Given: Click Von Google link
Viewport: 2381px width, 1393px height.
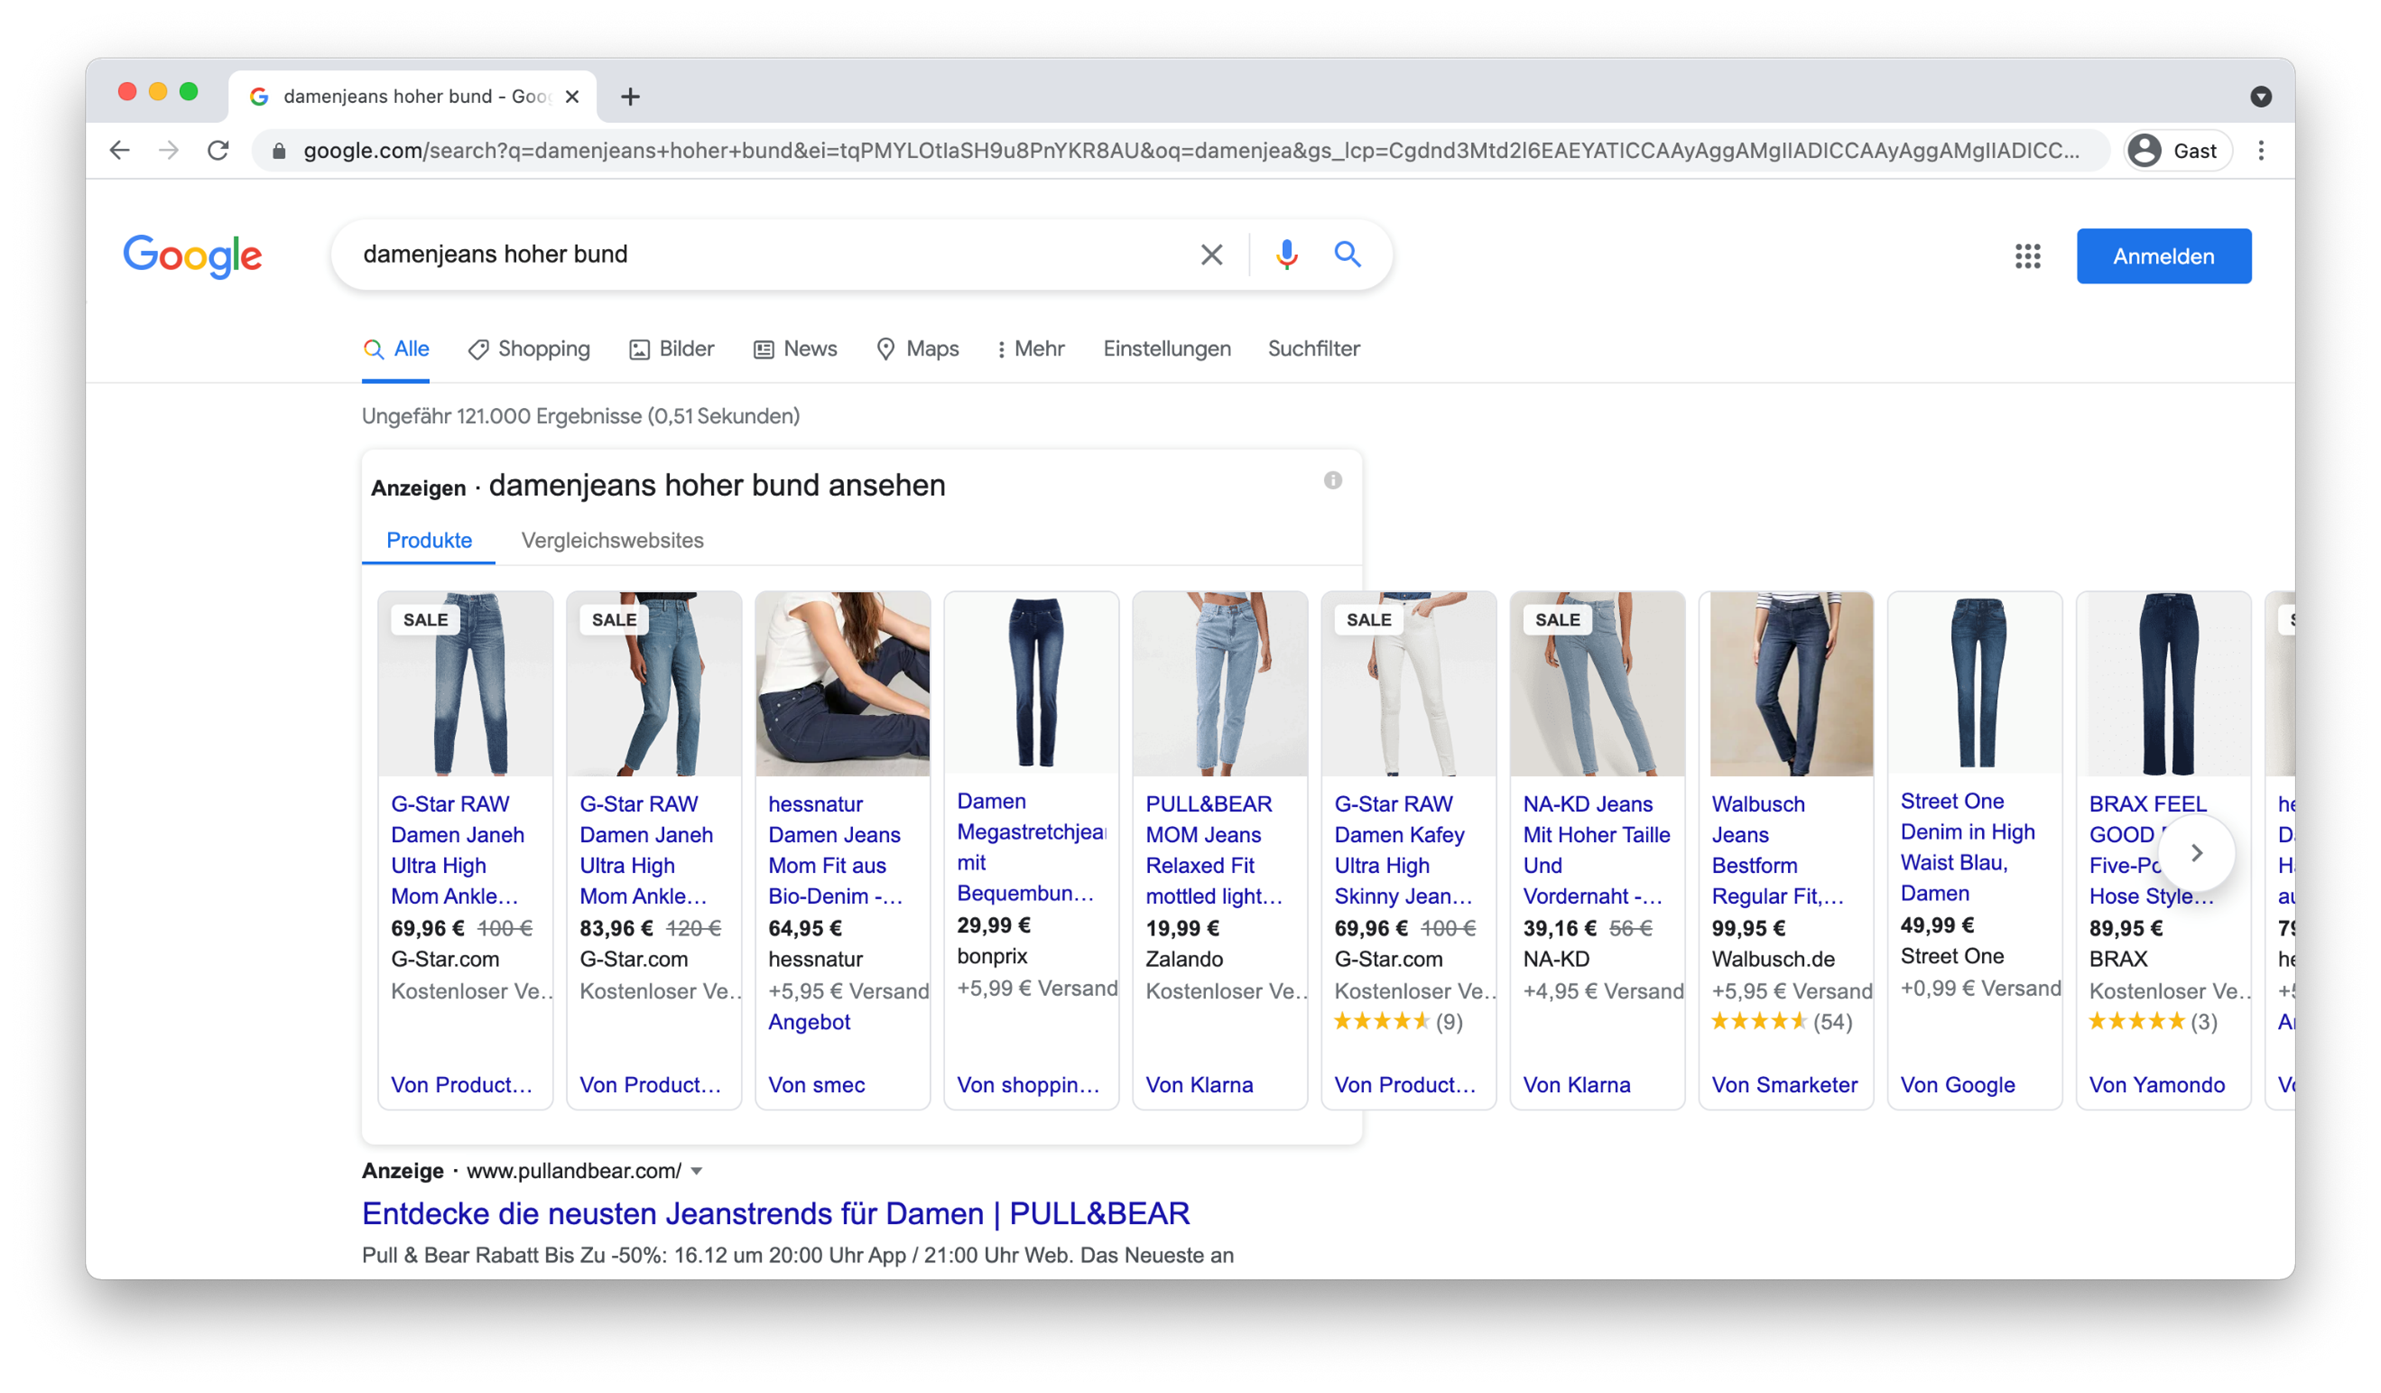Looking at the screenshot, I should pos(1957,1085).
